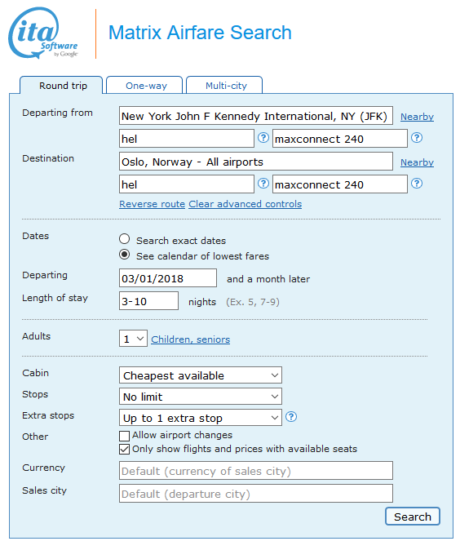Click the ITA Software logo

coord(42,33)
